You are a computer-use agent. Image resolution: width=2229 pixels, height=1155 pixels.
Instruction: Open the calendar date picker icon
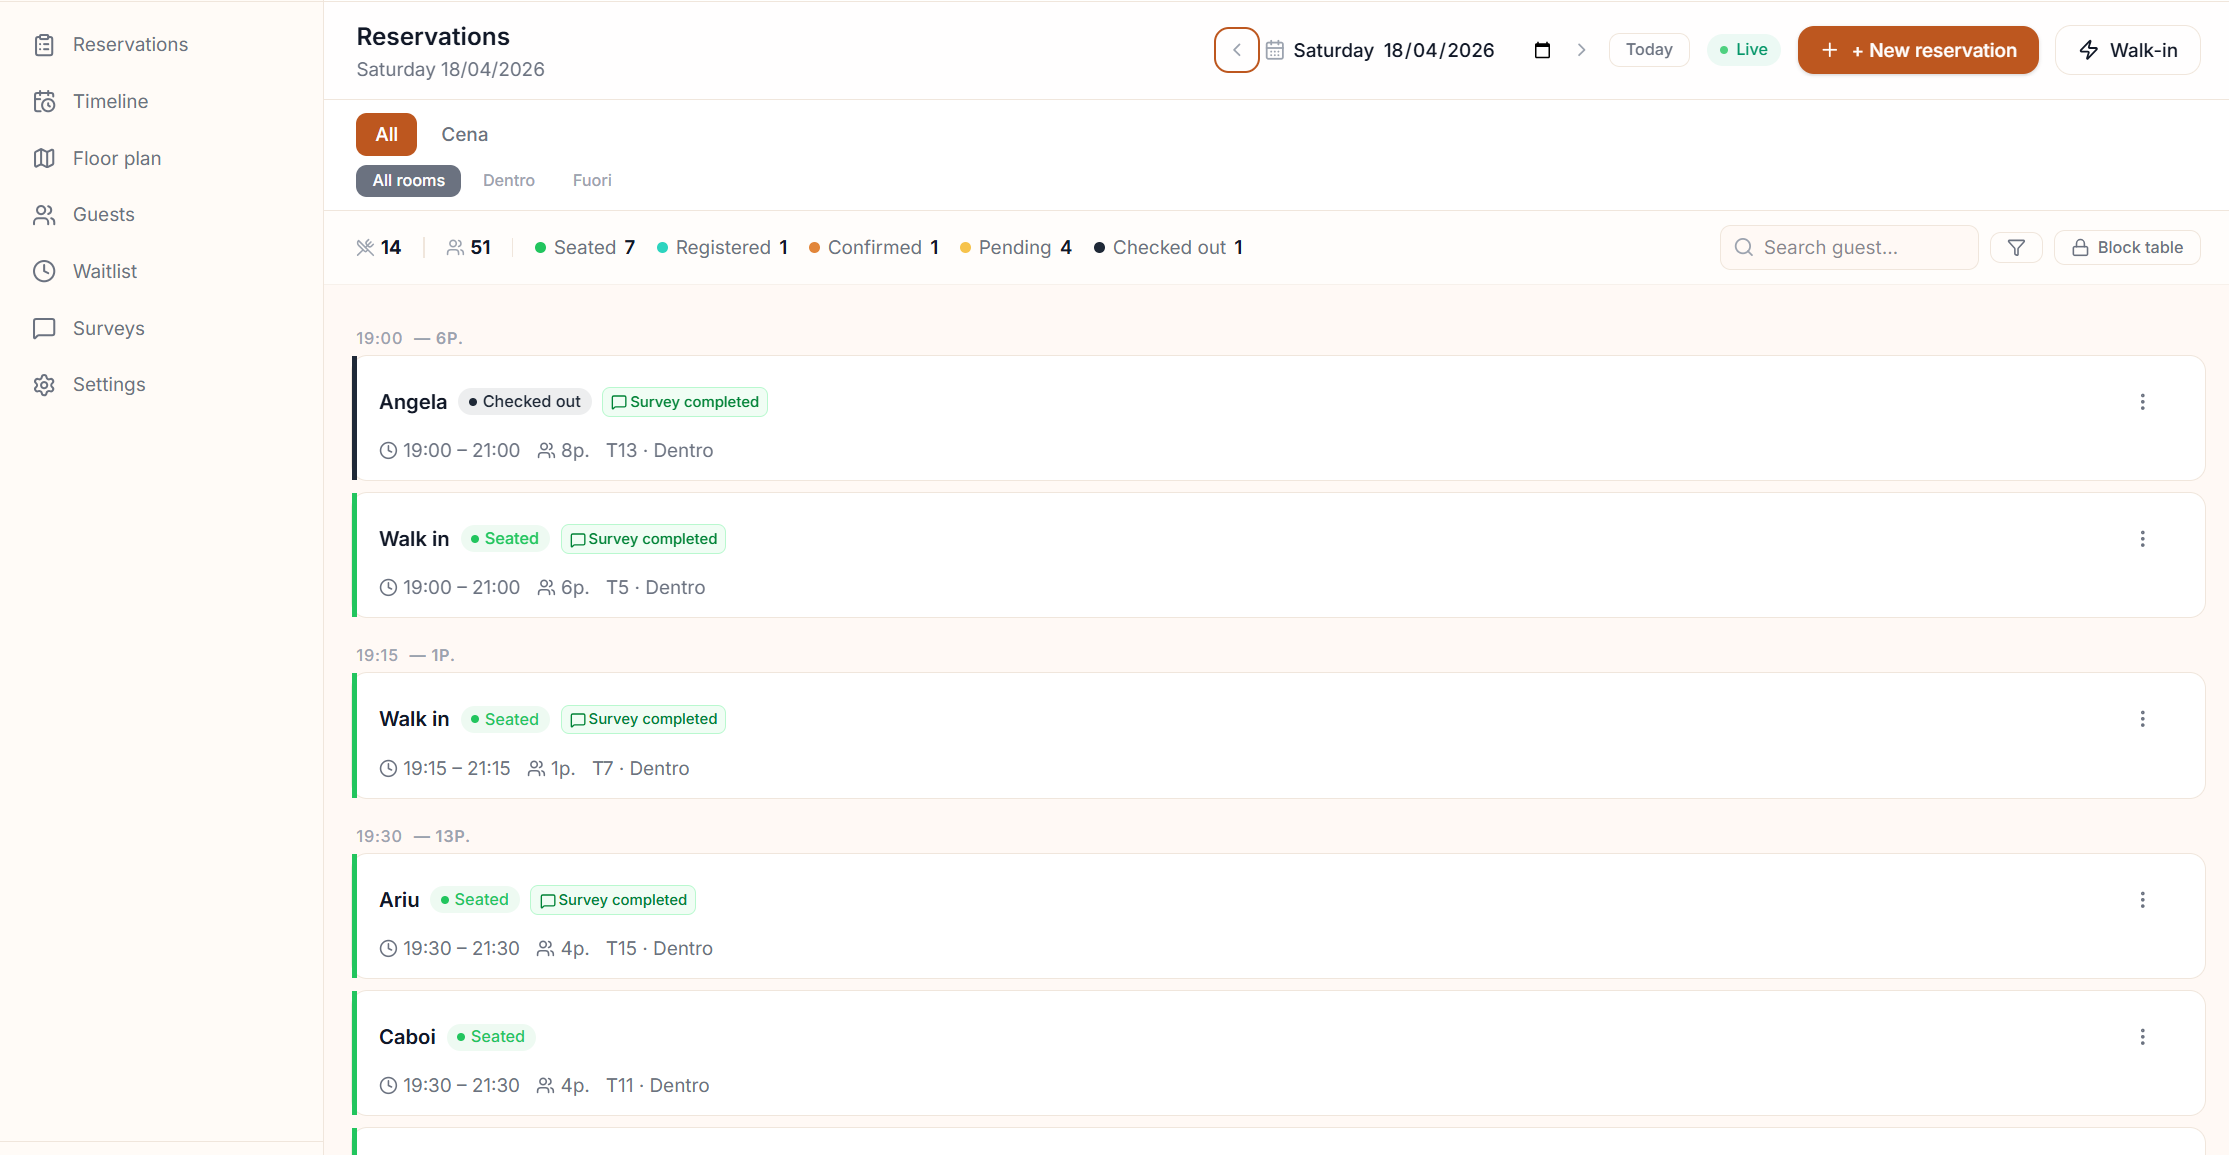[x=1542, y=50]
